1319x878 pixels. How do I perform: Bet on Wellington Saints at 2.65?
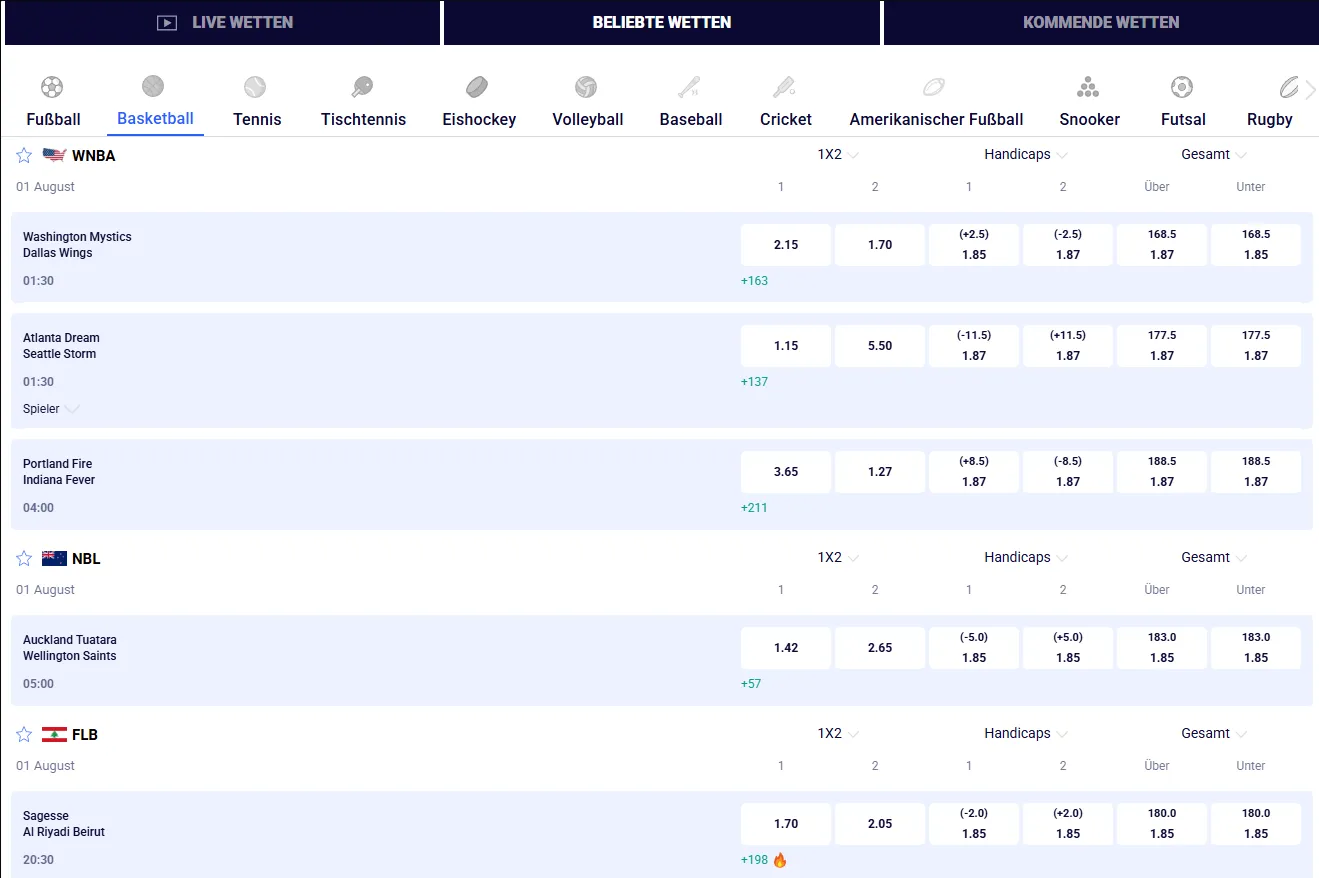point(880,648)
